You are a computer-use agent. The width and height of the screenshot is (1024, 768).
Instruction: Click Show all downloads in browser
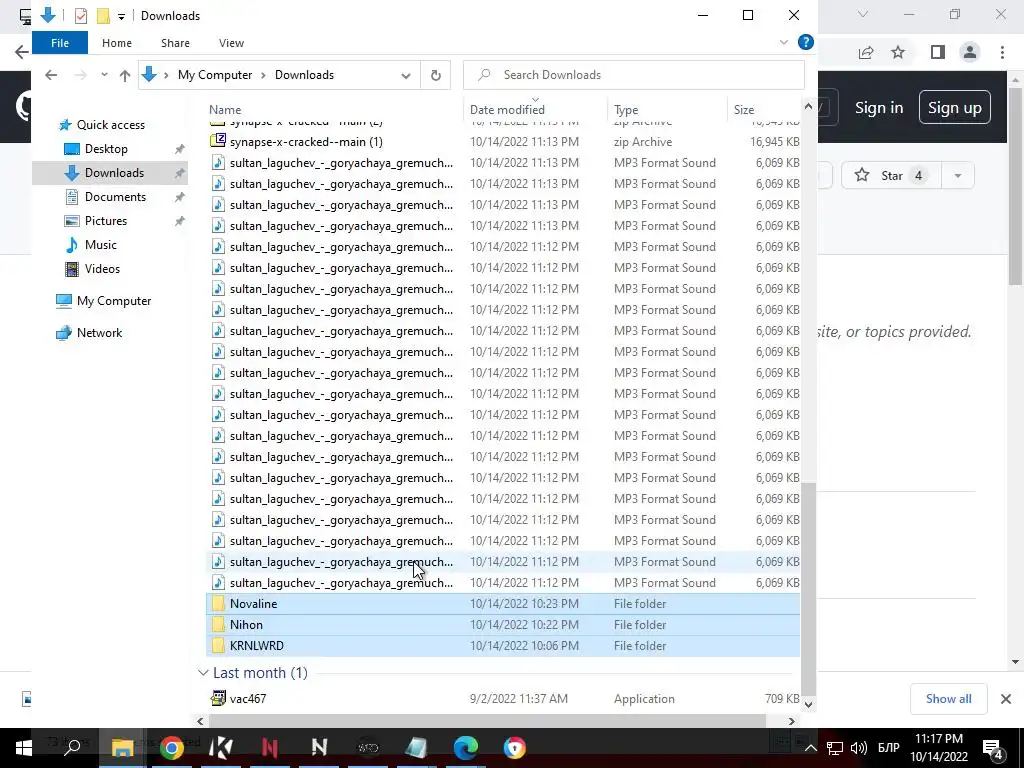tap(948, 699)
